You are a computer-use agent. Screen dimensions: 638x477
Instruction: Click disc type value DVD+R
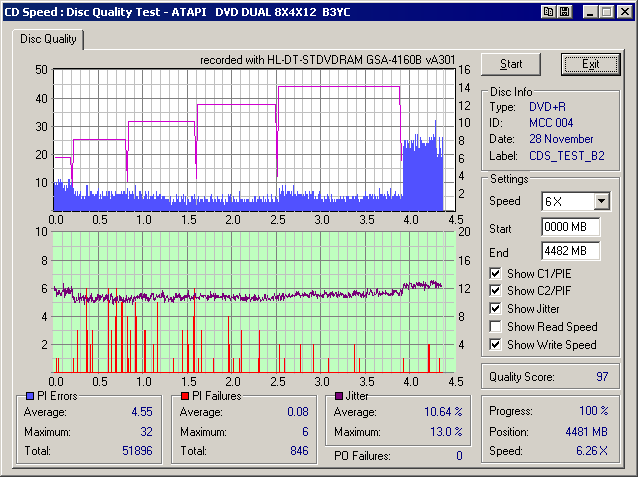pos(547,107)
